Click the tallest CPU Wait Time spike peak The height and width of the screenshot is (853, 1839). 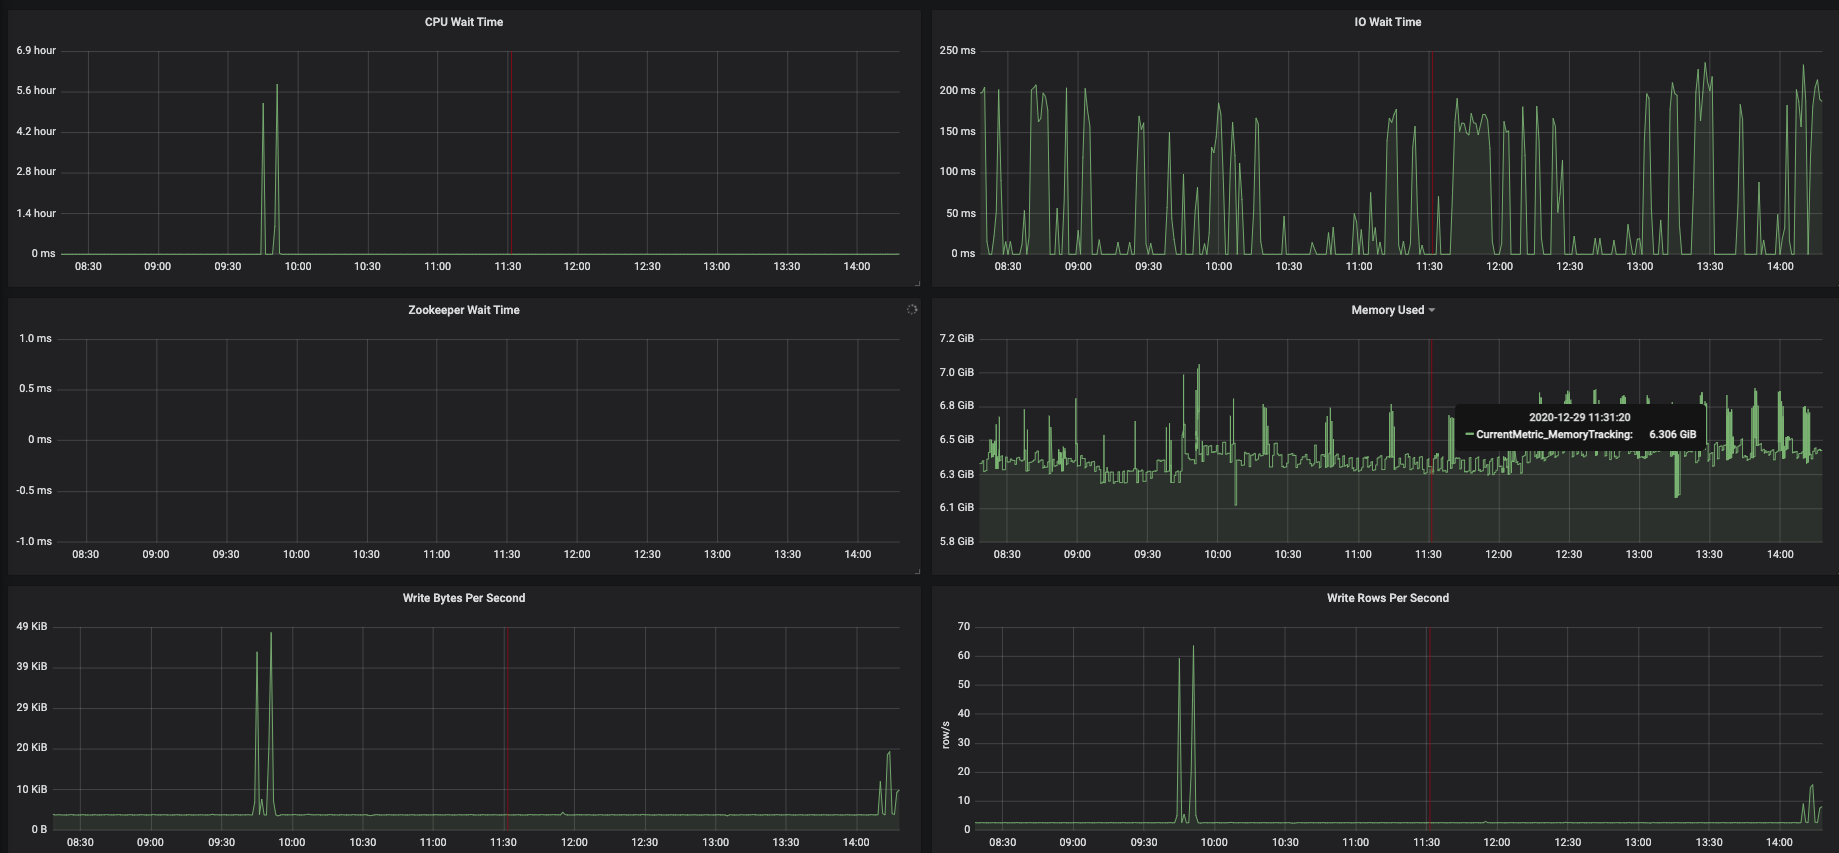coord(277,86)
